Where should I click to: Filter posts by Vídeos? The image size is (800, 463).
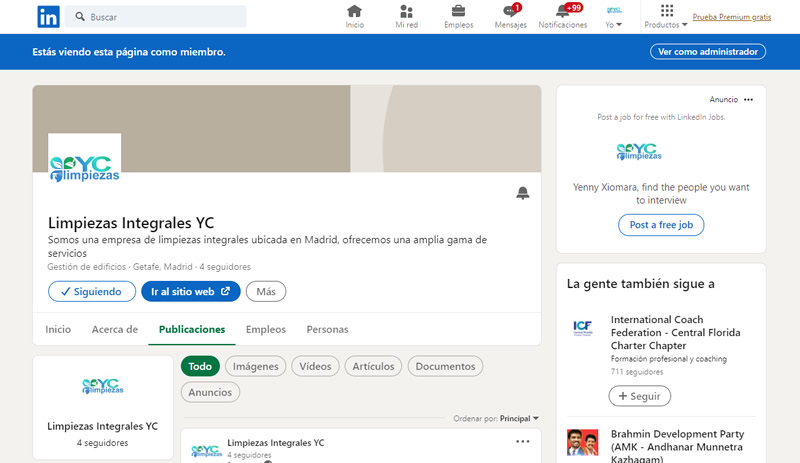click(315, 366)
